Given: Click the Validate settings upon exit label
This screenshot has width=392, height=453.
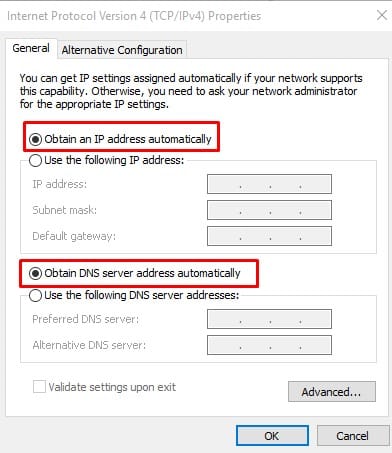Looking at the screenshot, I should click(112, 387).
